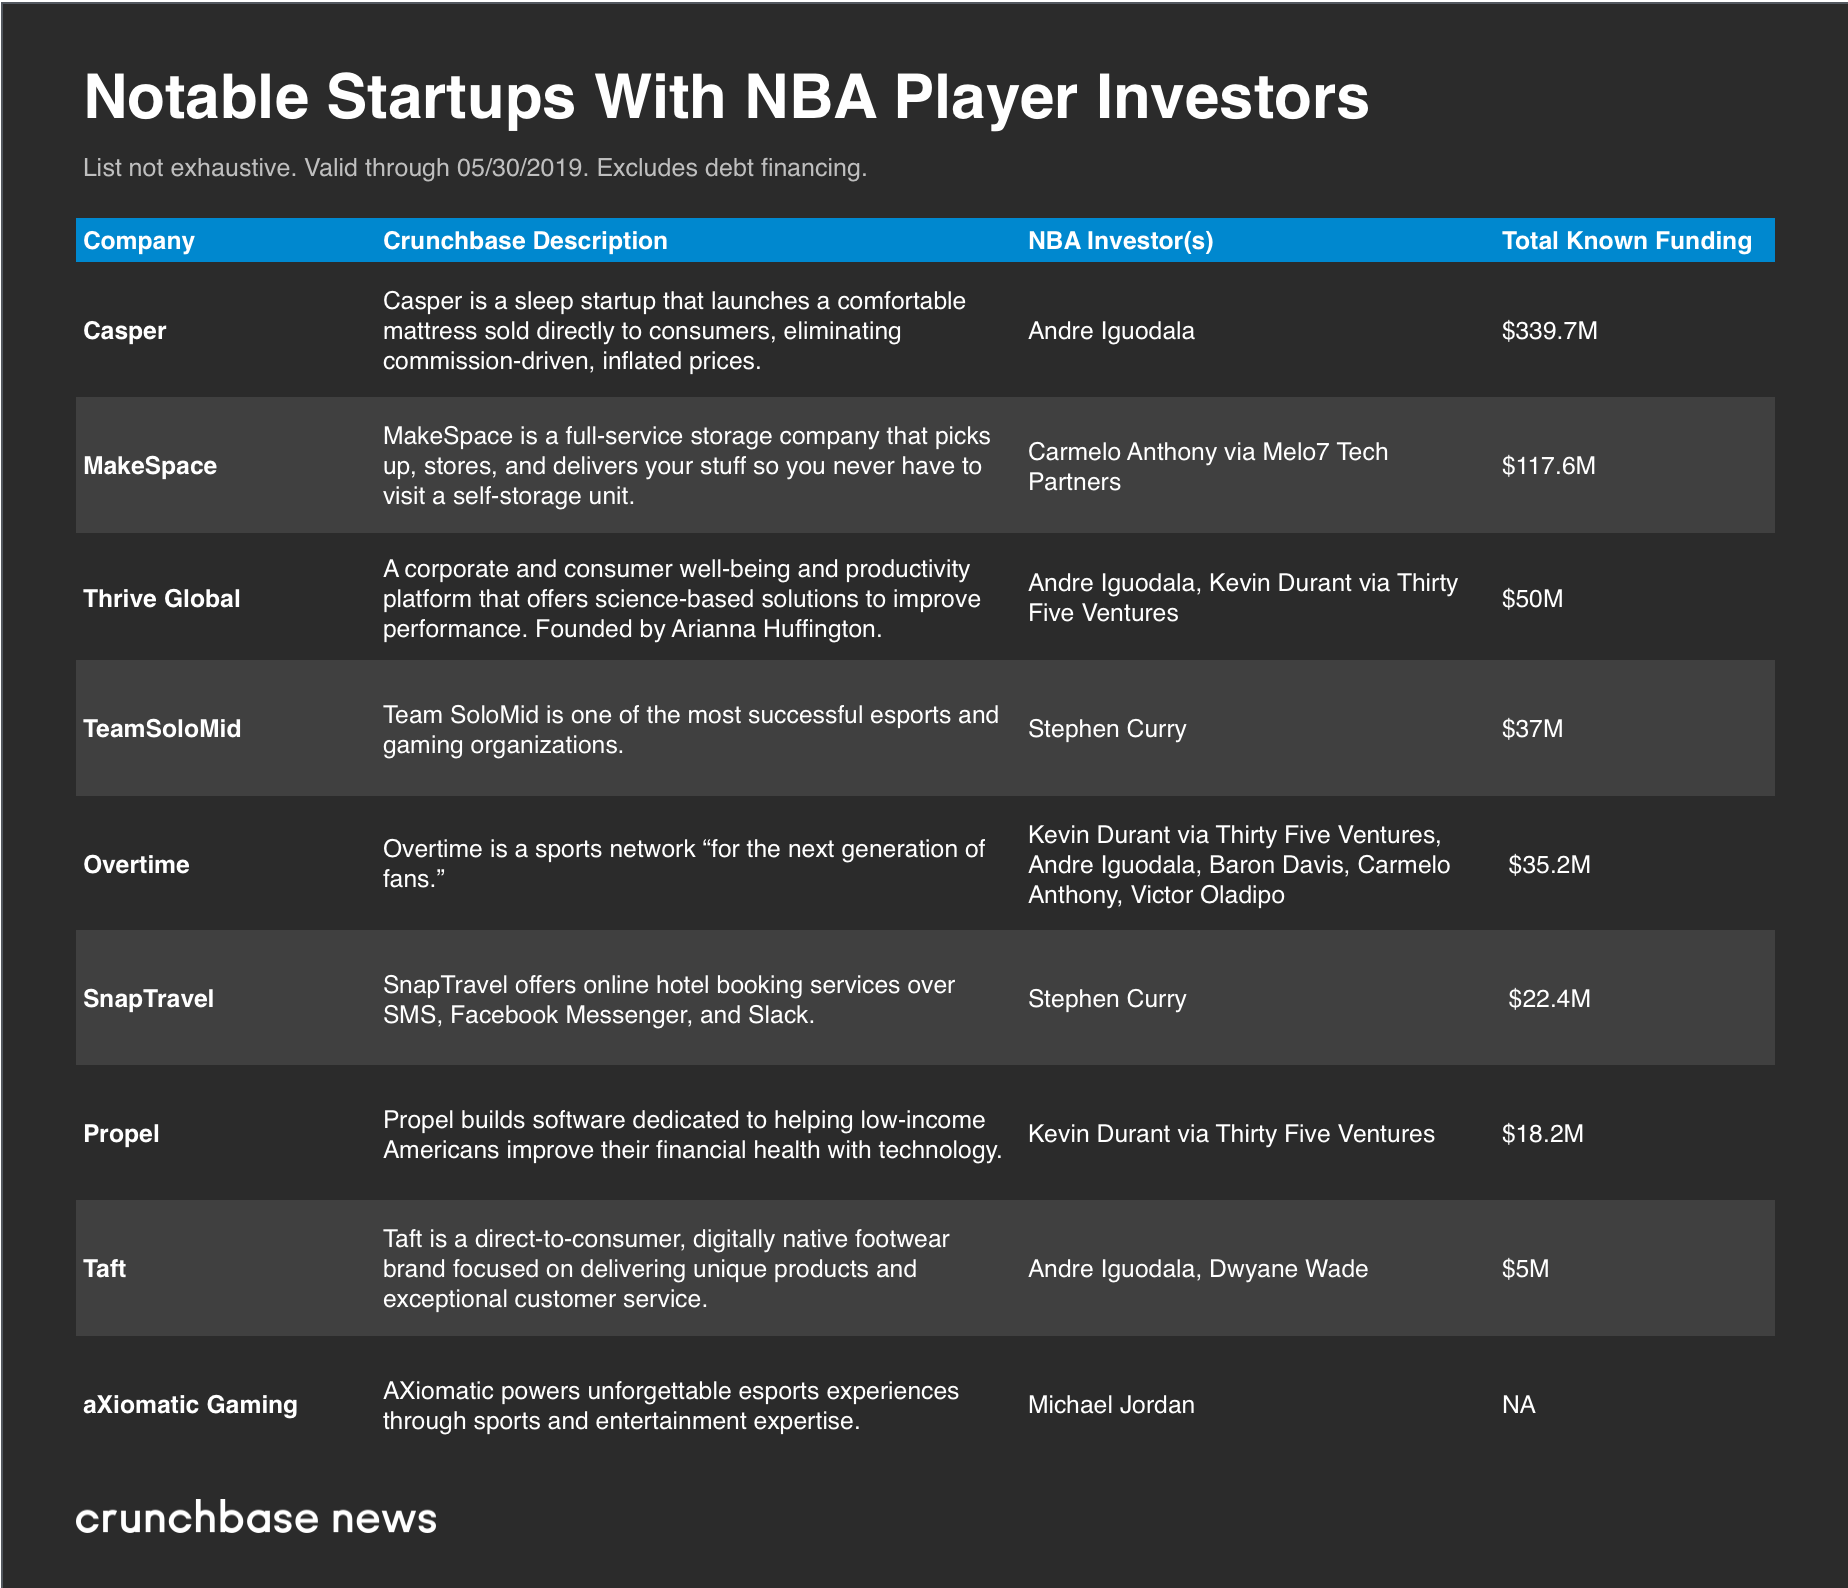Click the $117.6M MakeSpace funding value

click(1548, 466)
